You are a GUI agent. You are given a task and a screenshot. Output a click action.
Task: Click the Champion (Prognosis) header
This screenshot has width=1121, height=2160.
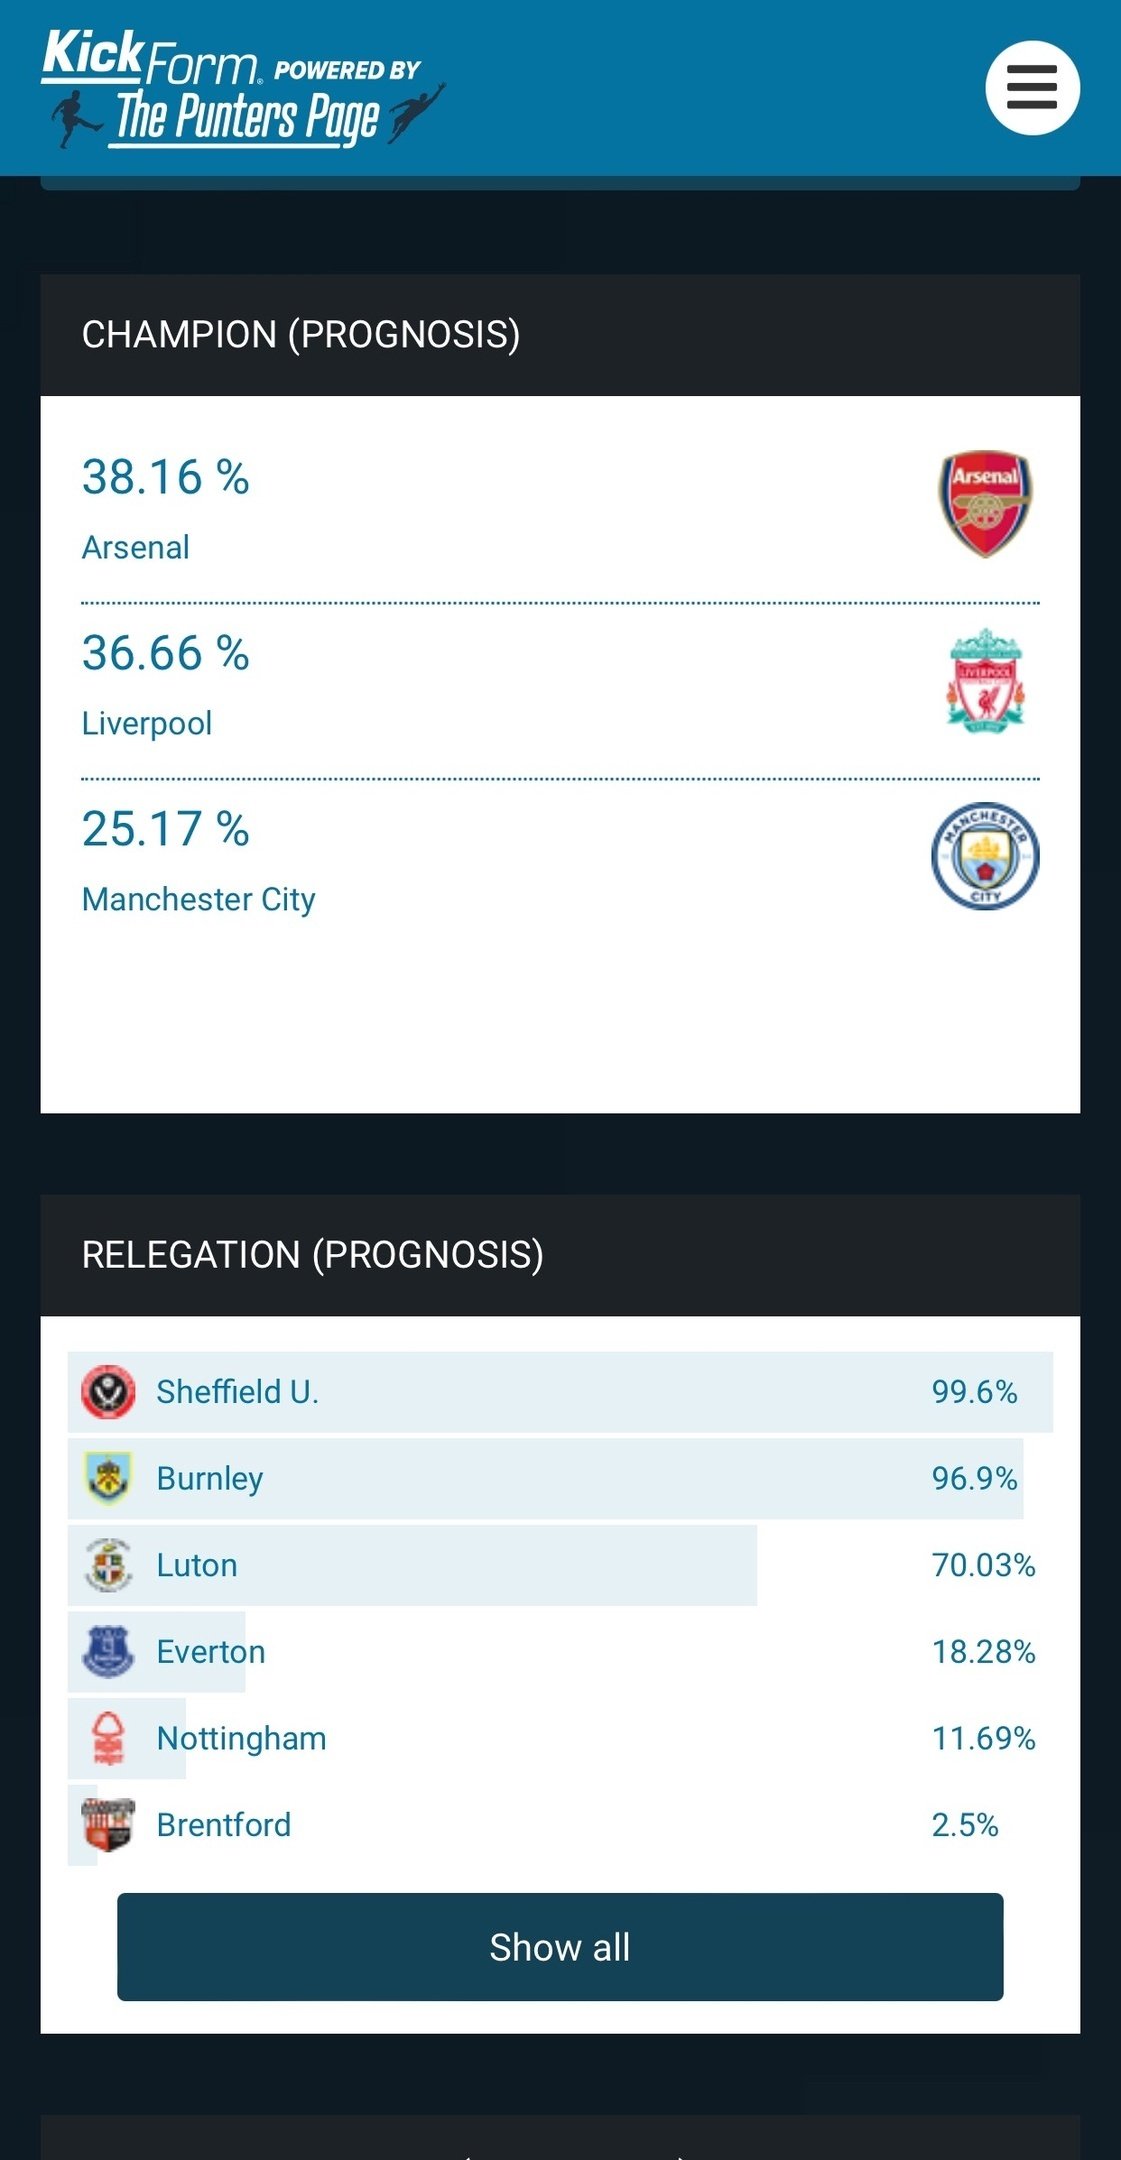click(x=301, y=335)
